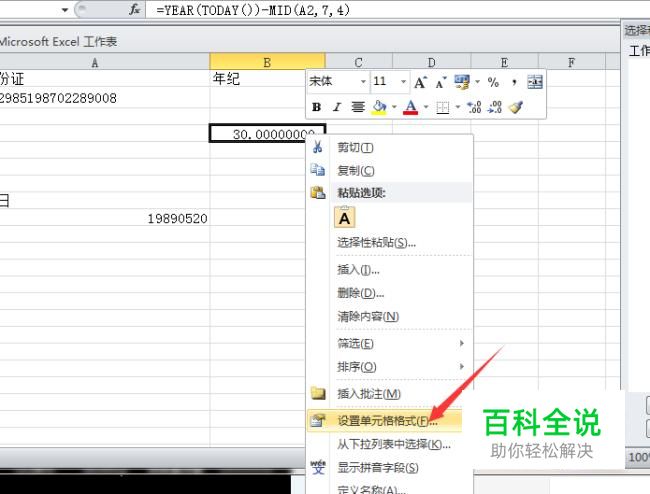Choose 插入批注(M) menu entry
Viewport: 650px width, 494px height.
point(390,394)
